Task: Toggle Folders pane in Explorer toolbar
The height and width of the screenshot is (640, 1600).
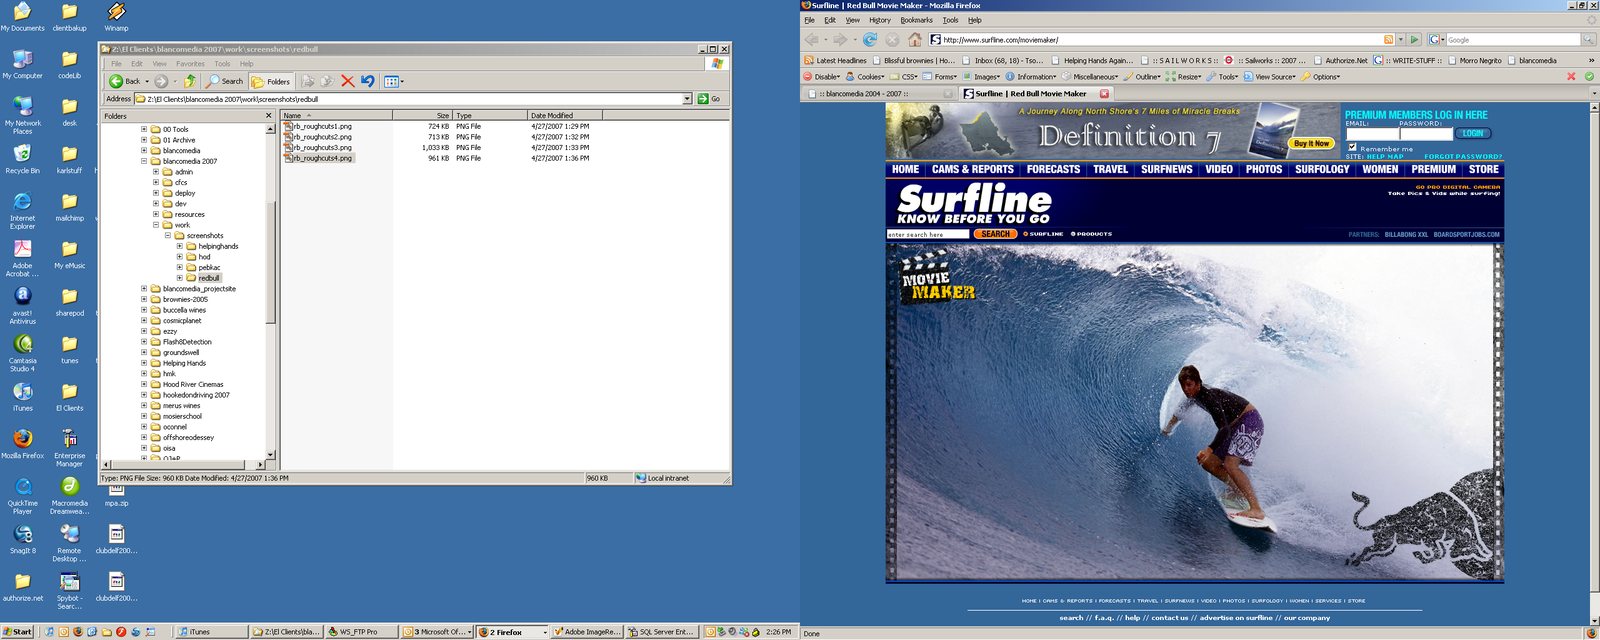Action: [x=271, y=81]
